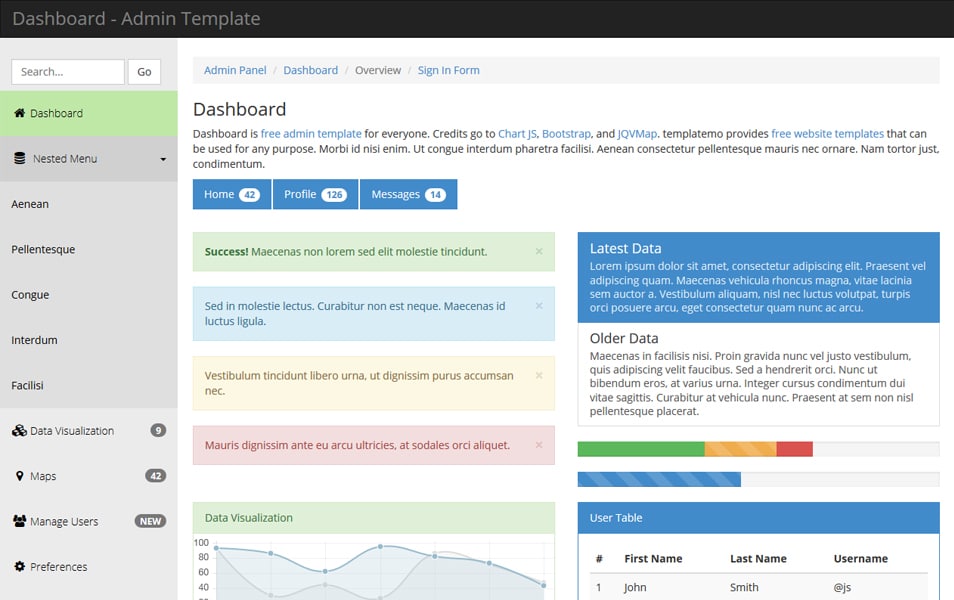Click the 9 badge on Data Visualization
The image size is (954, 600).
click(x=158, y=430)
